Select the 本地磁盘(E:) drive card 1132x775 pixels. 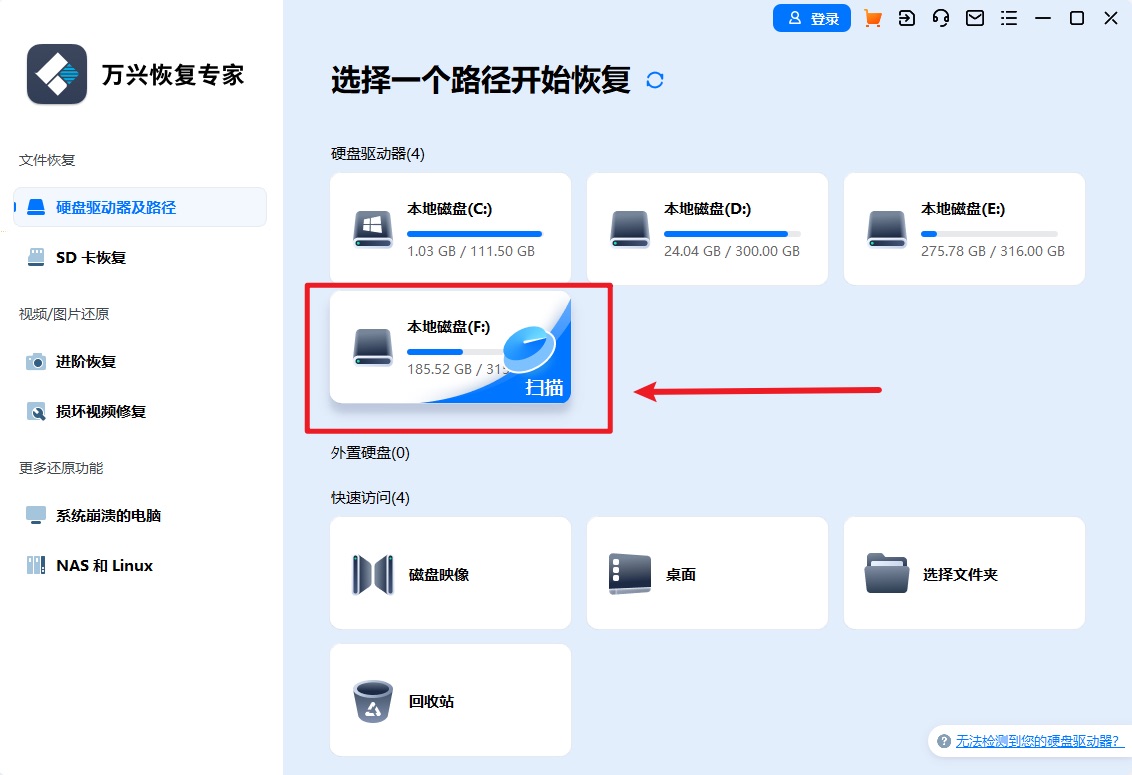[965, 228]
